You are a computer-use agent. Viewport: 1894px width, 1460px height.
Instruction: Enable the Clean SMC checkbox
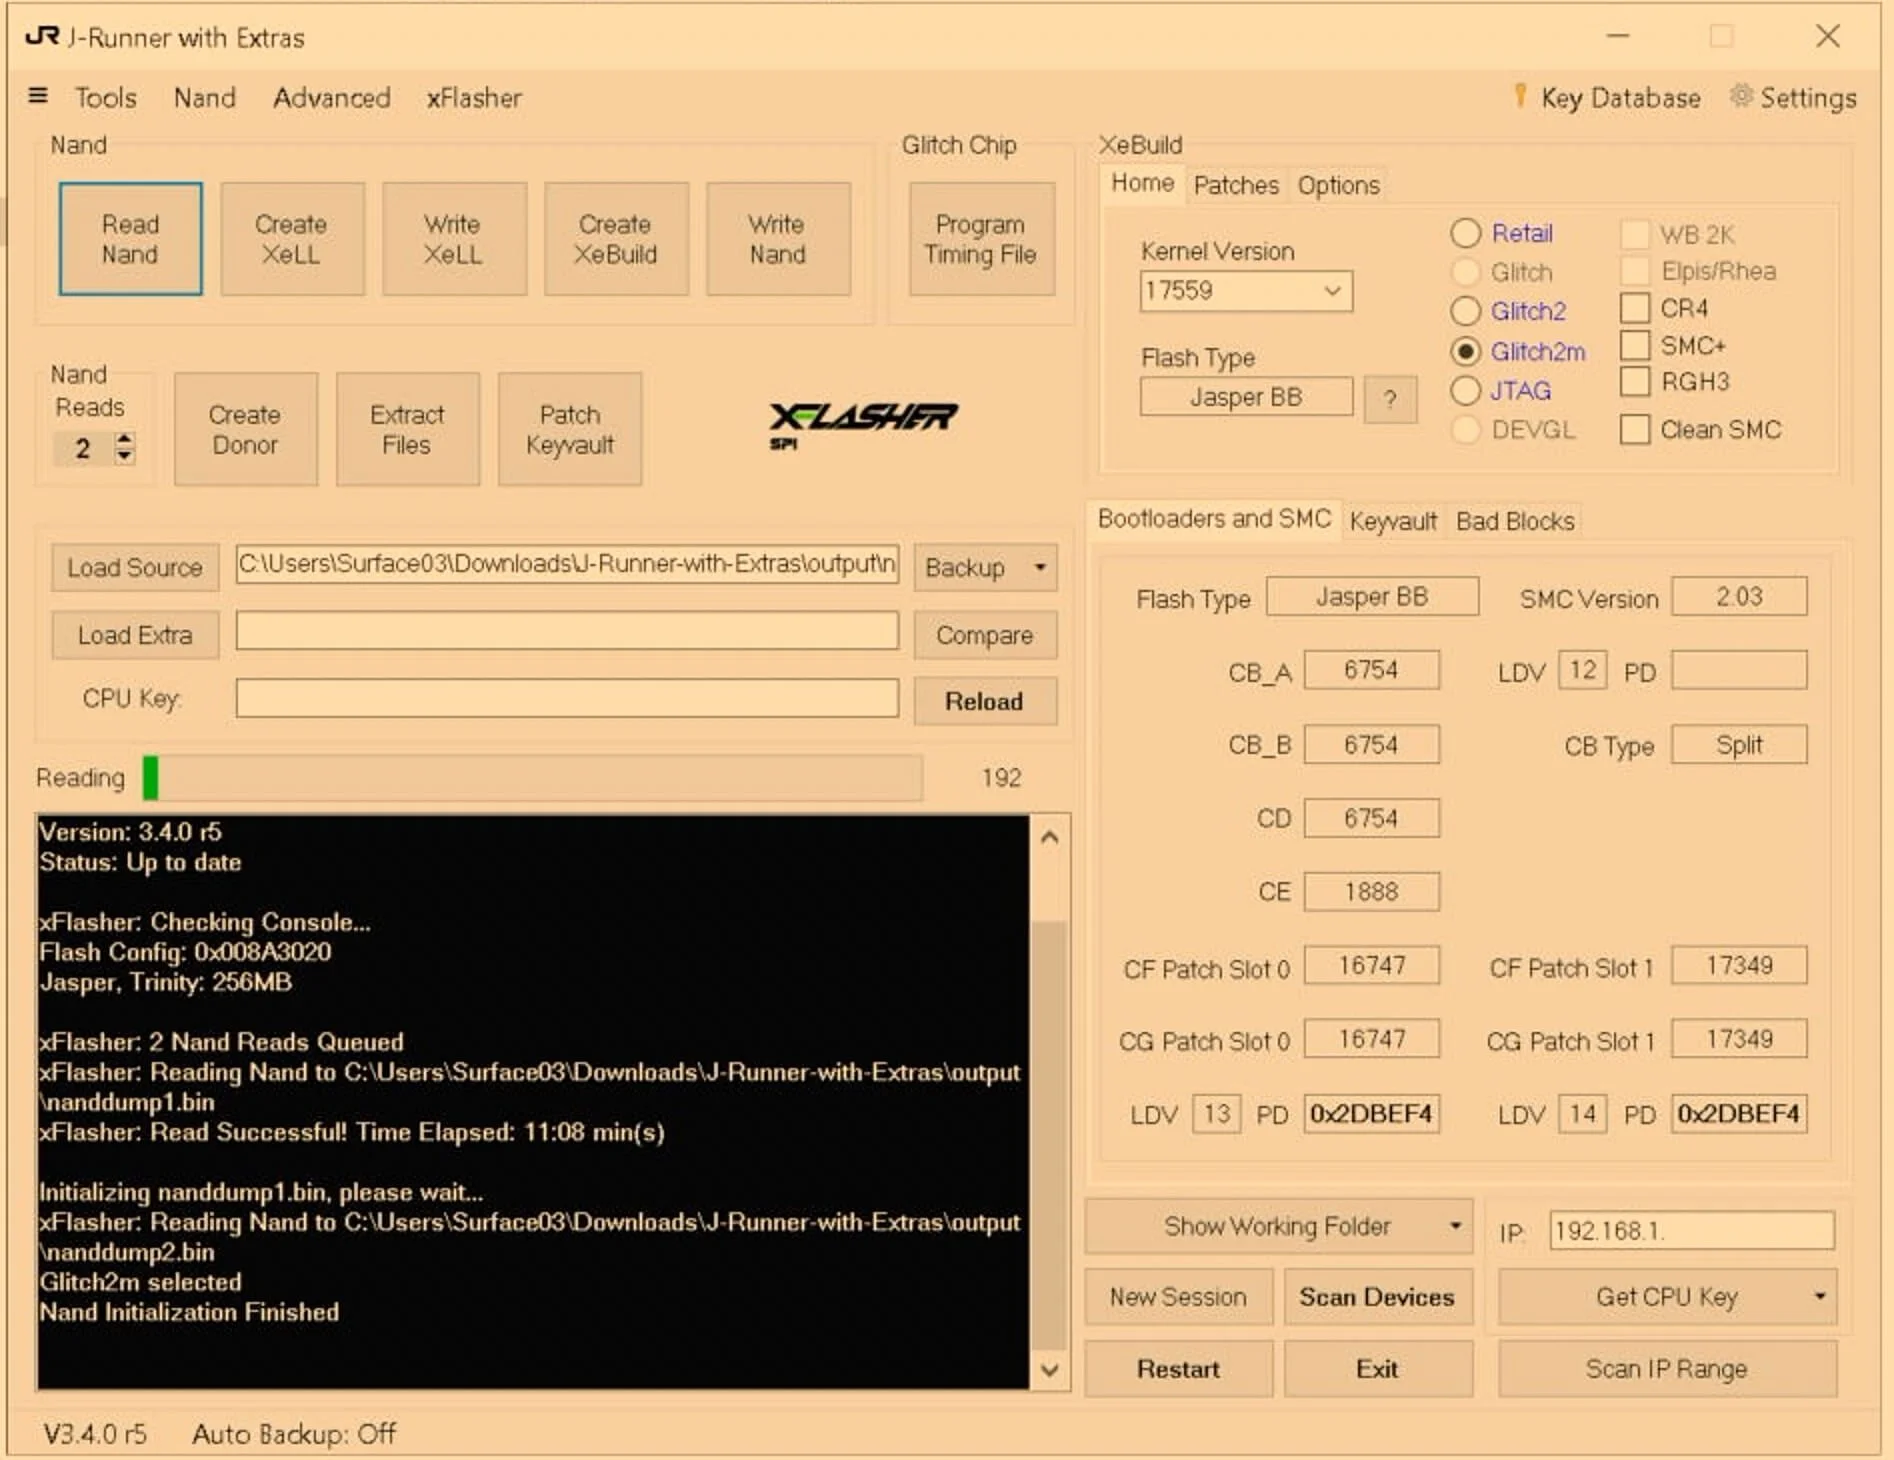click(1634, 429)
